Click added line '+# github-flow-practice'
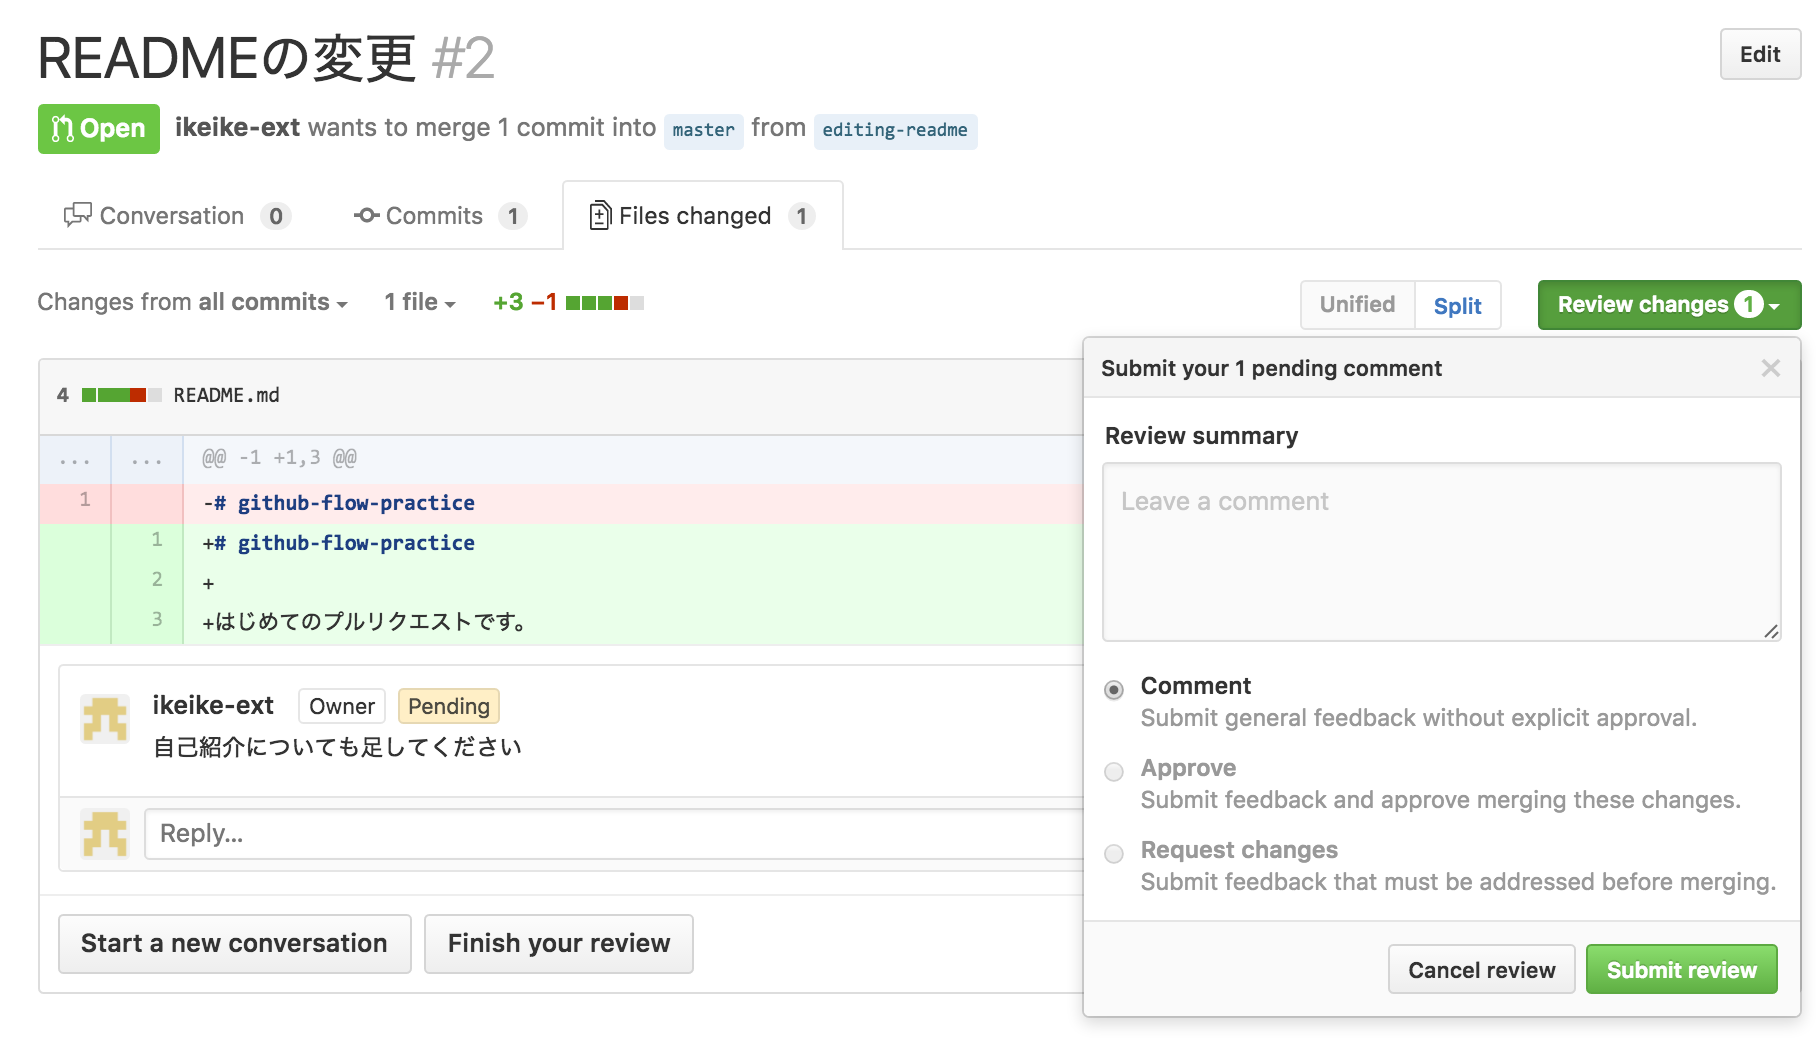1816x1038 pixels. [x=339, y=544]
